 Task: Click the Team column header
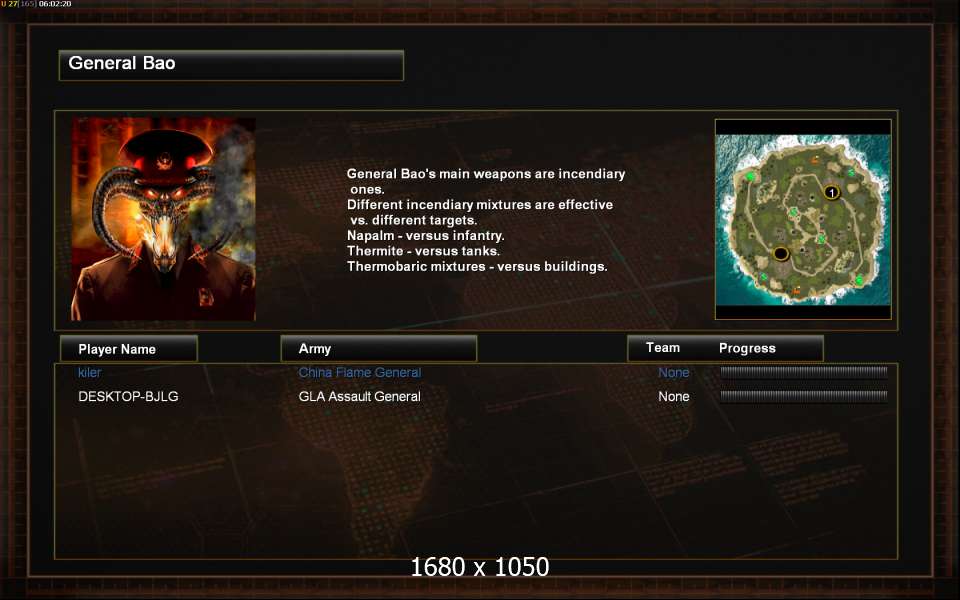pos(662,348)
